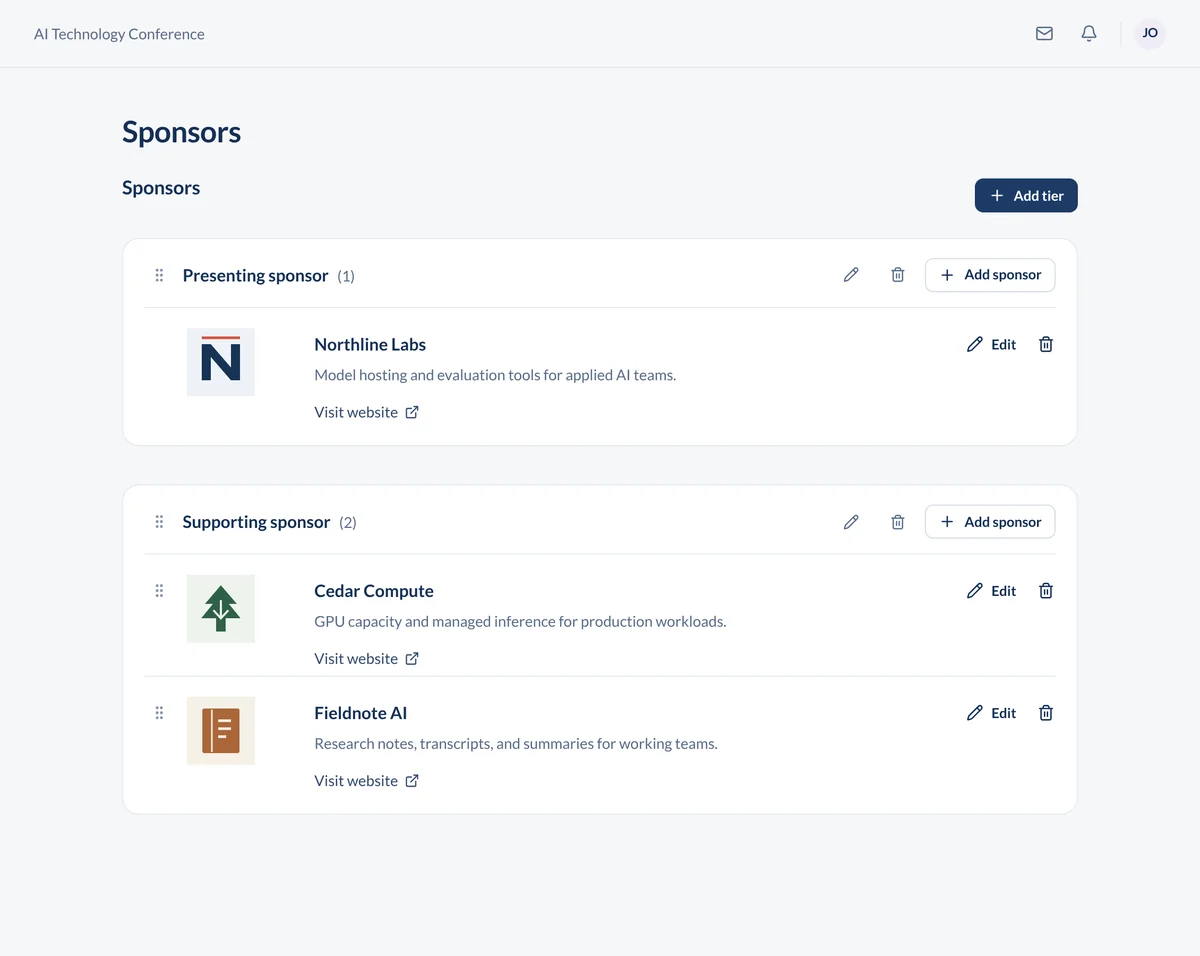The width and height of the screenshot is (1200, 956).
Task: Click 'GPU capacity and managed inference' description
Action: [x=520, y=622]
